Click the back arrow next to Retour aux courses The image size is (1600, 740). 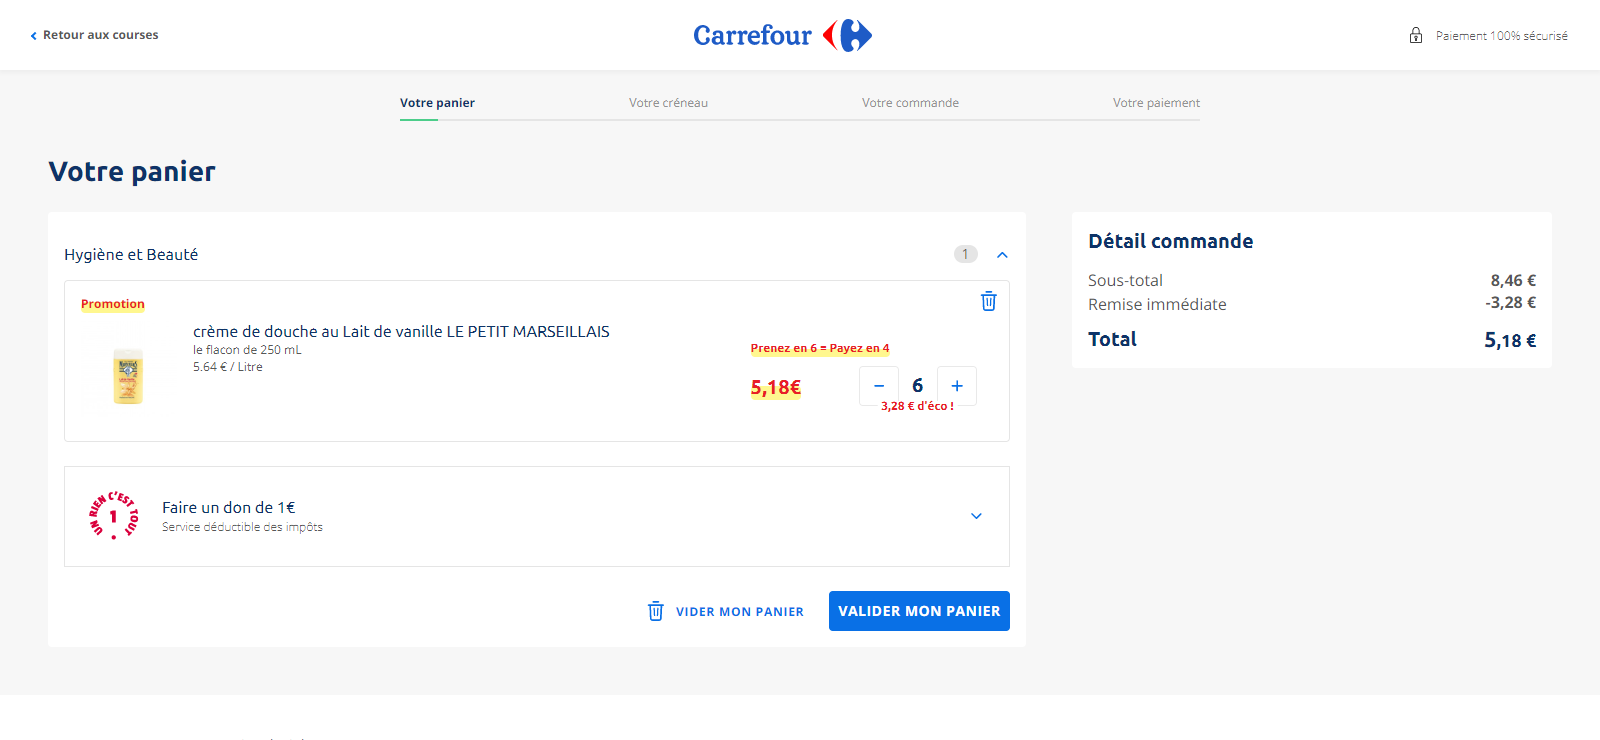pos(34,36)
